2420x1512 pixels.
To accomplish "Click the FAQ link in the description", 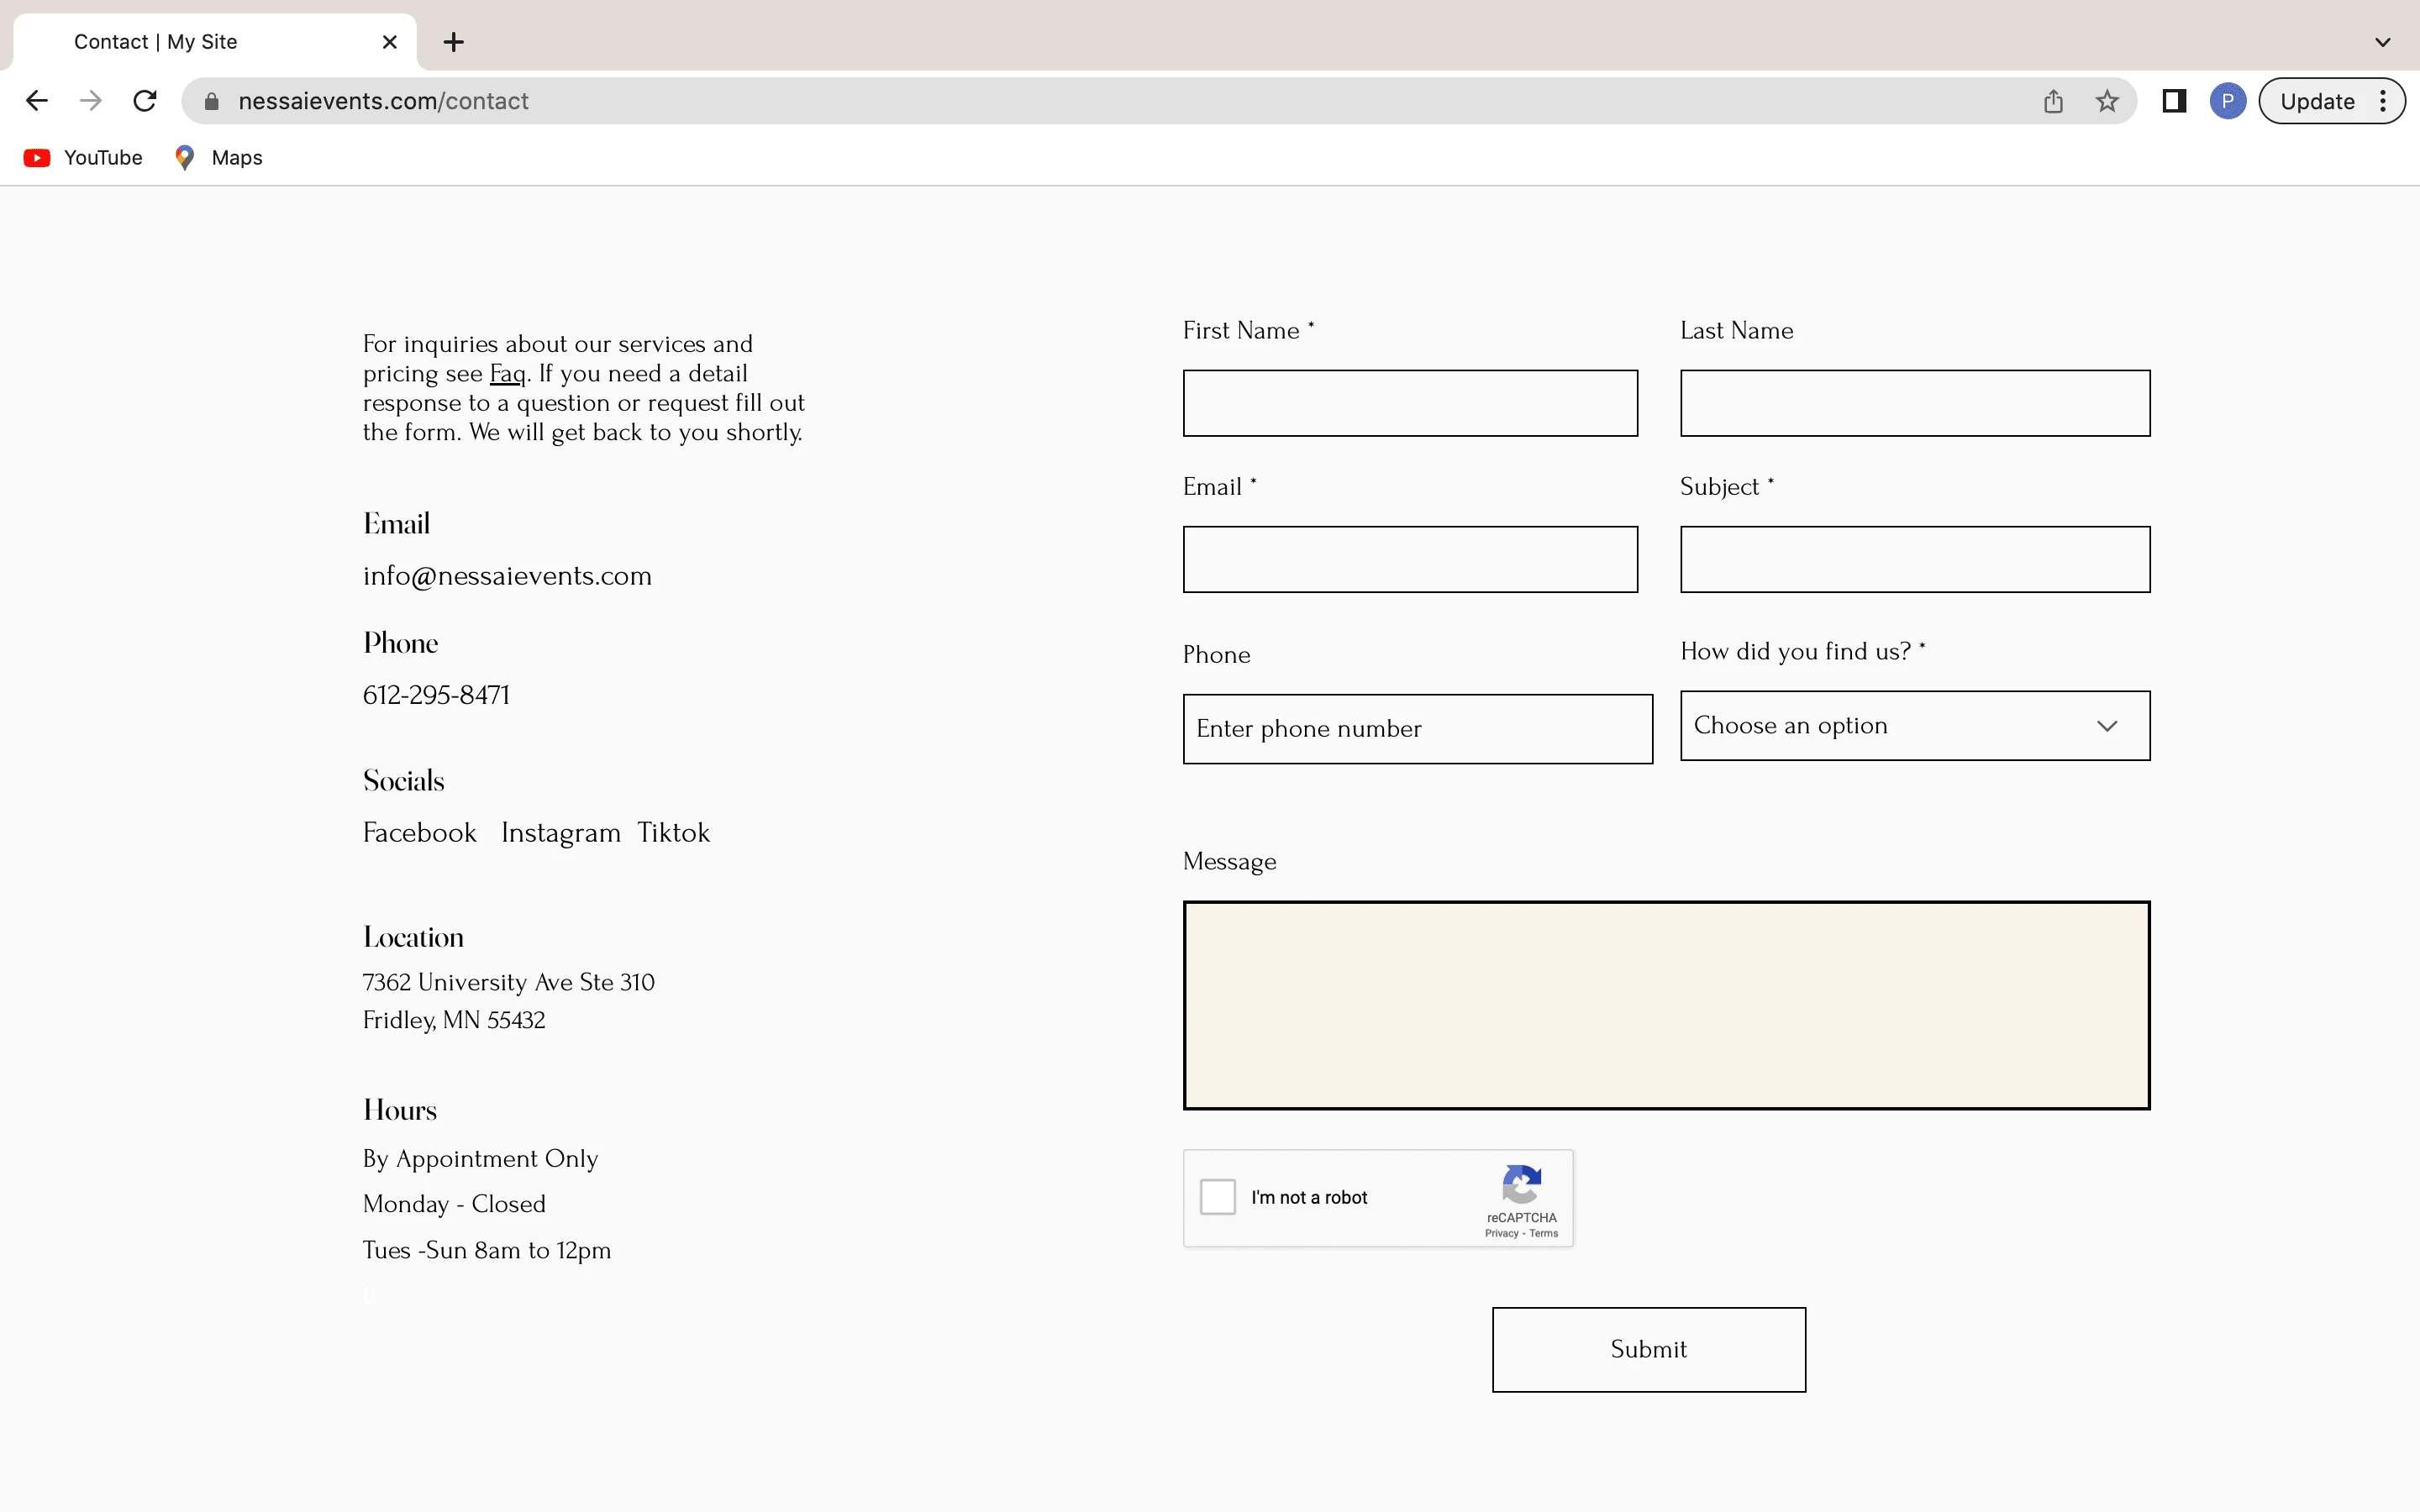I will pos(507,373).
